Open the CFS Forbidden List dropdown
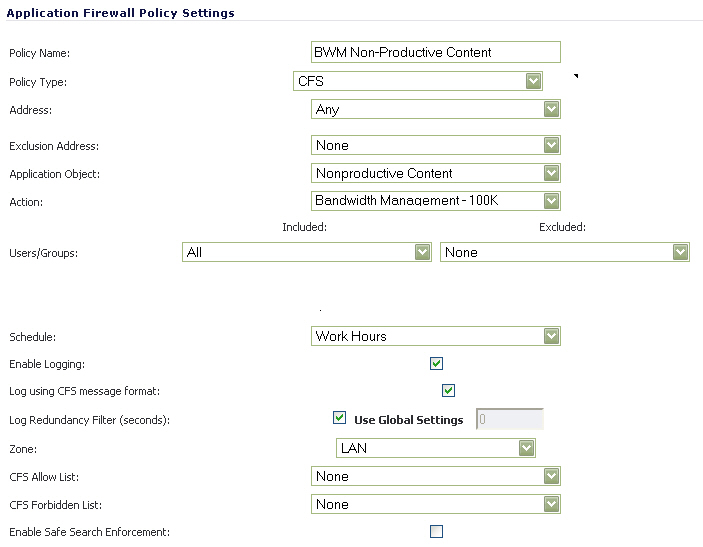 point(436,504)
